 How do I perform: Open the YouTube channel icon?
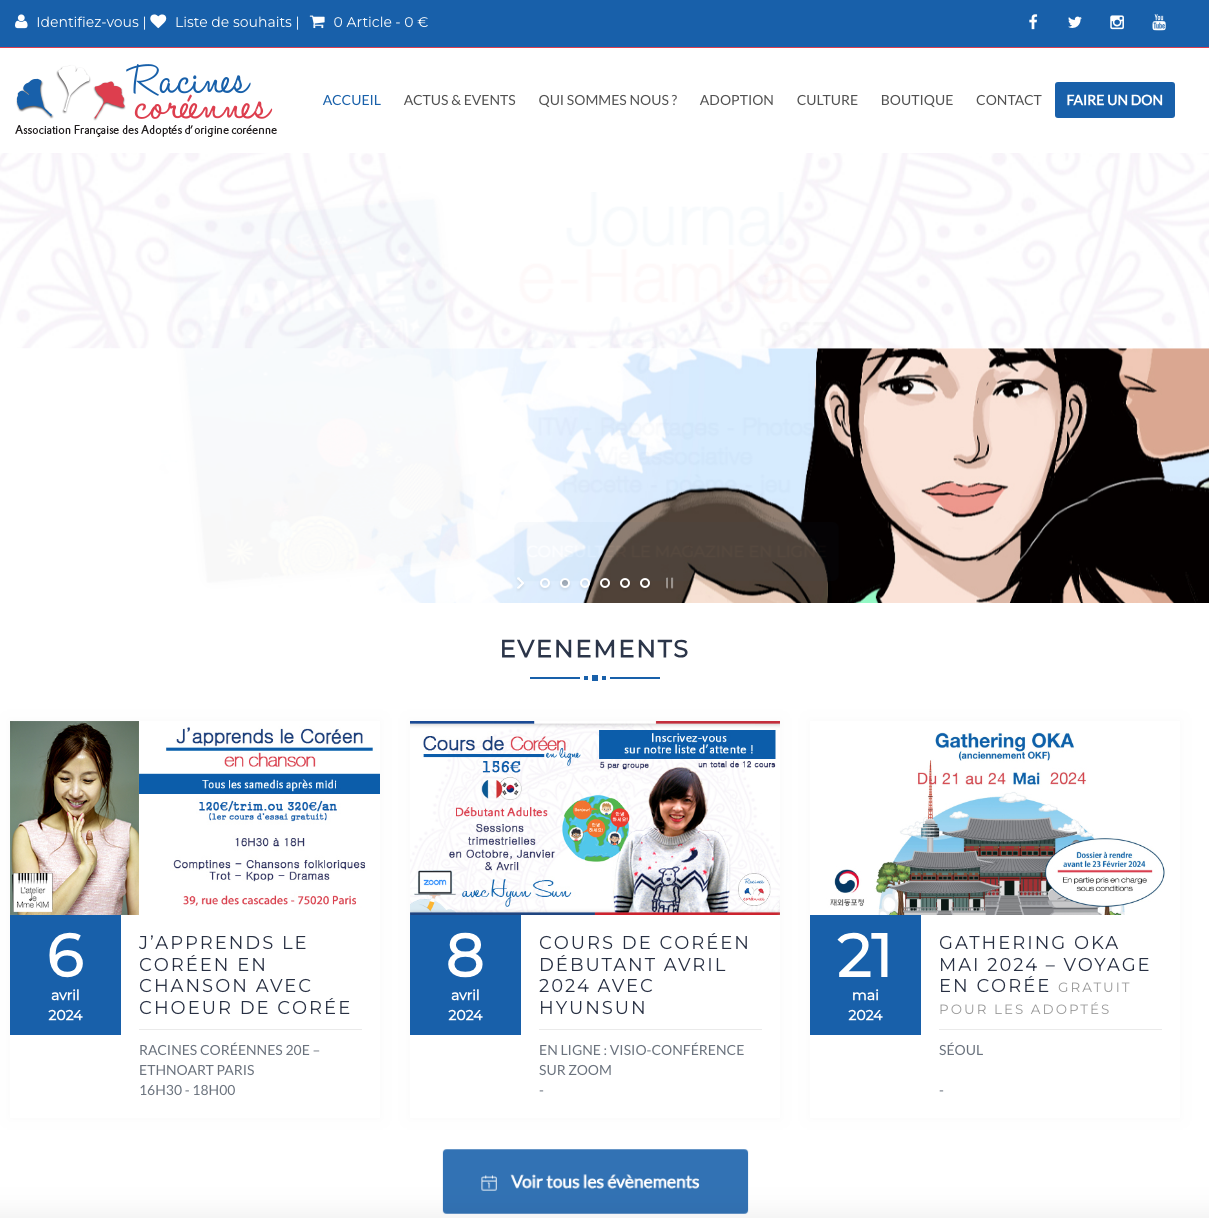tap(1159, 22)
